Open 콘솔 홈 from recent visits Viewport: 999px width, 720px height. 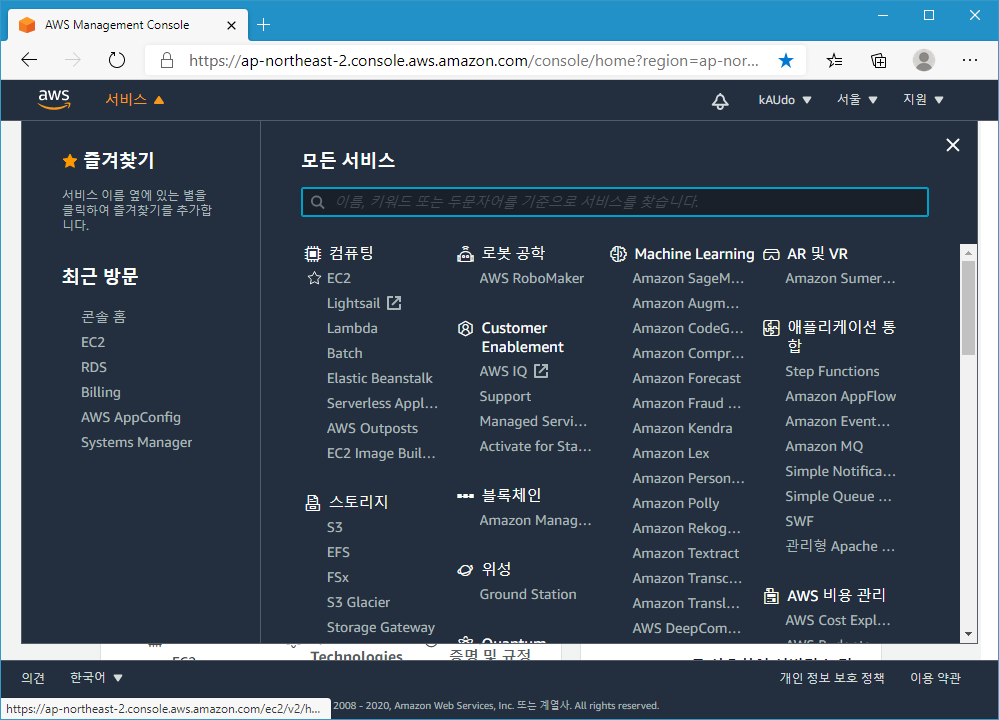(x=103, y=317)
